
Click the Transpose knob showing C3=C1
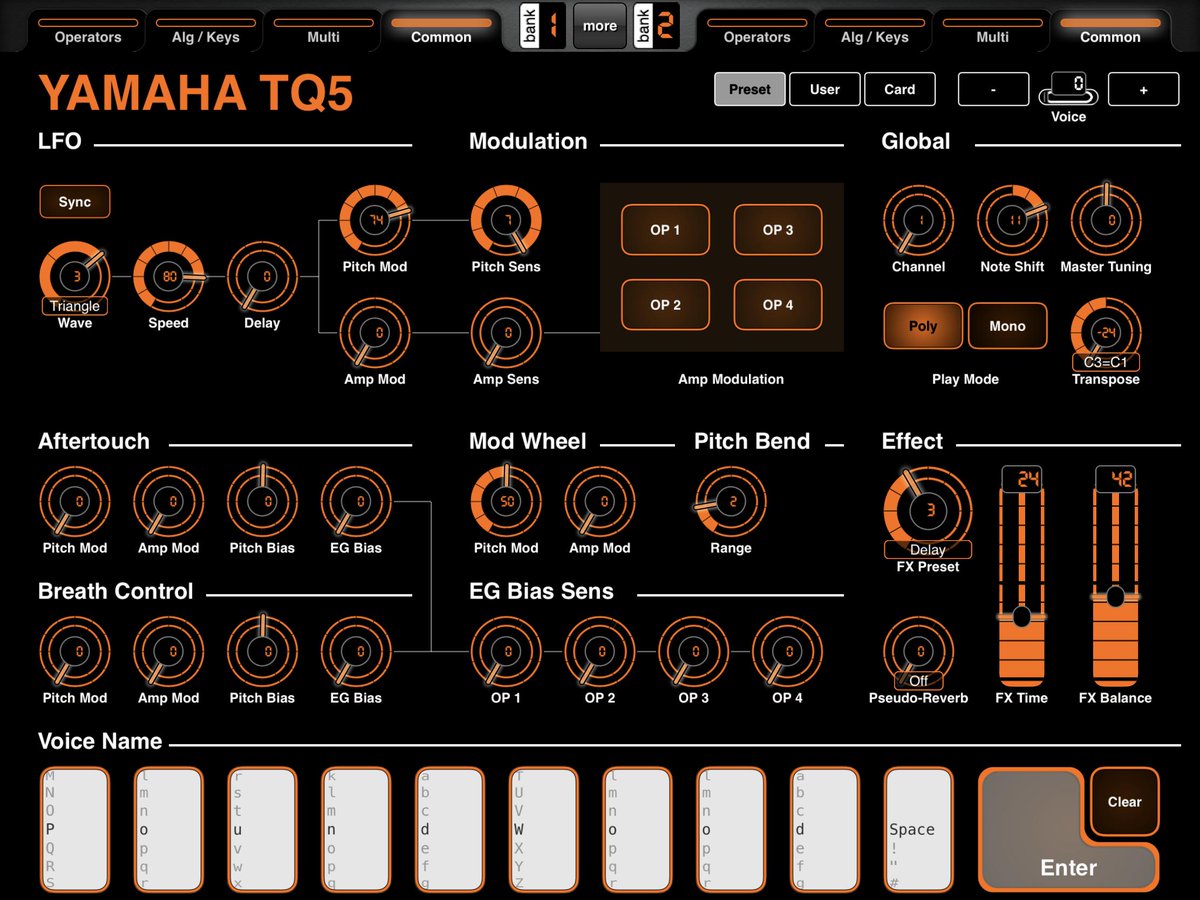(1105, 330)
